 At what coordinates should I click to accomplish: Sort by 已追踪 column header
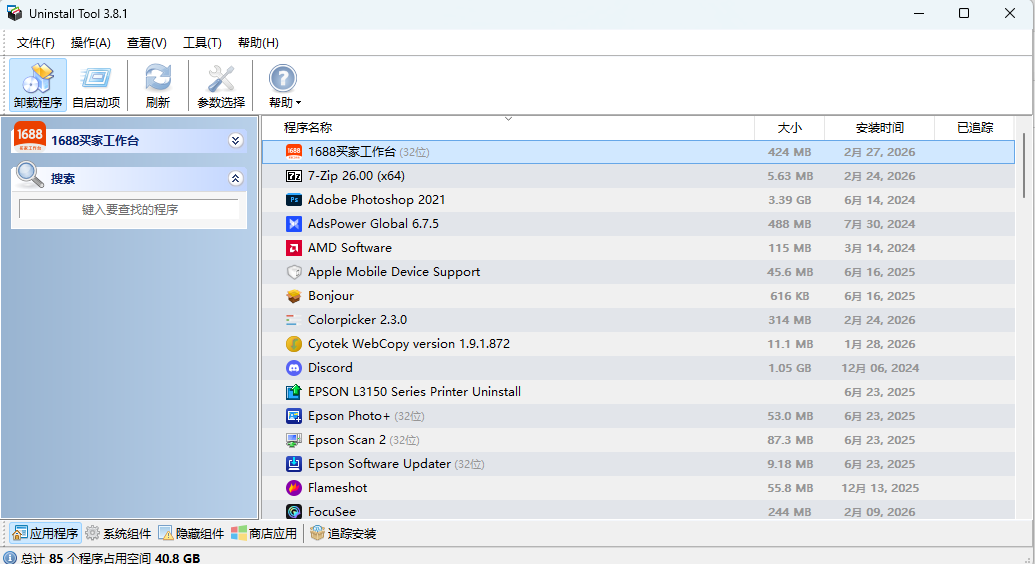click(x=975, y=127)
